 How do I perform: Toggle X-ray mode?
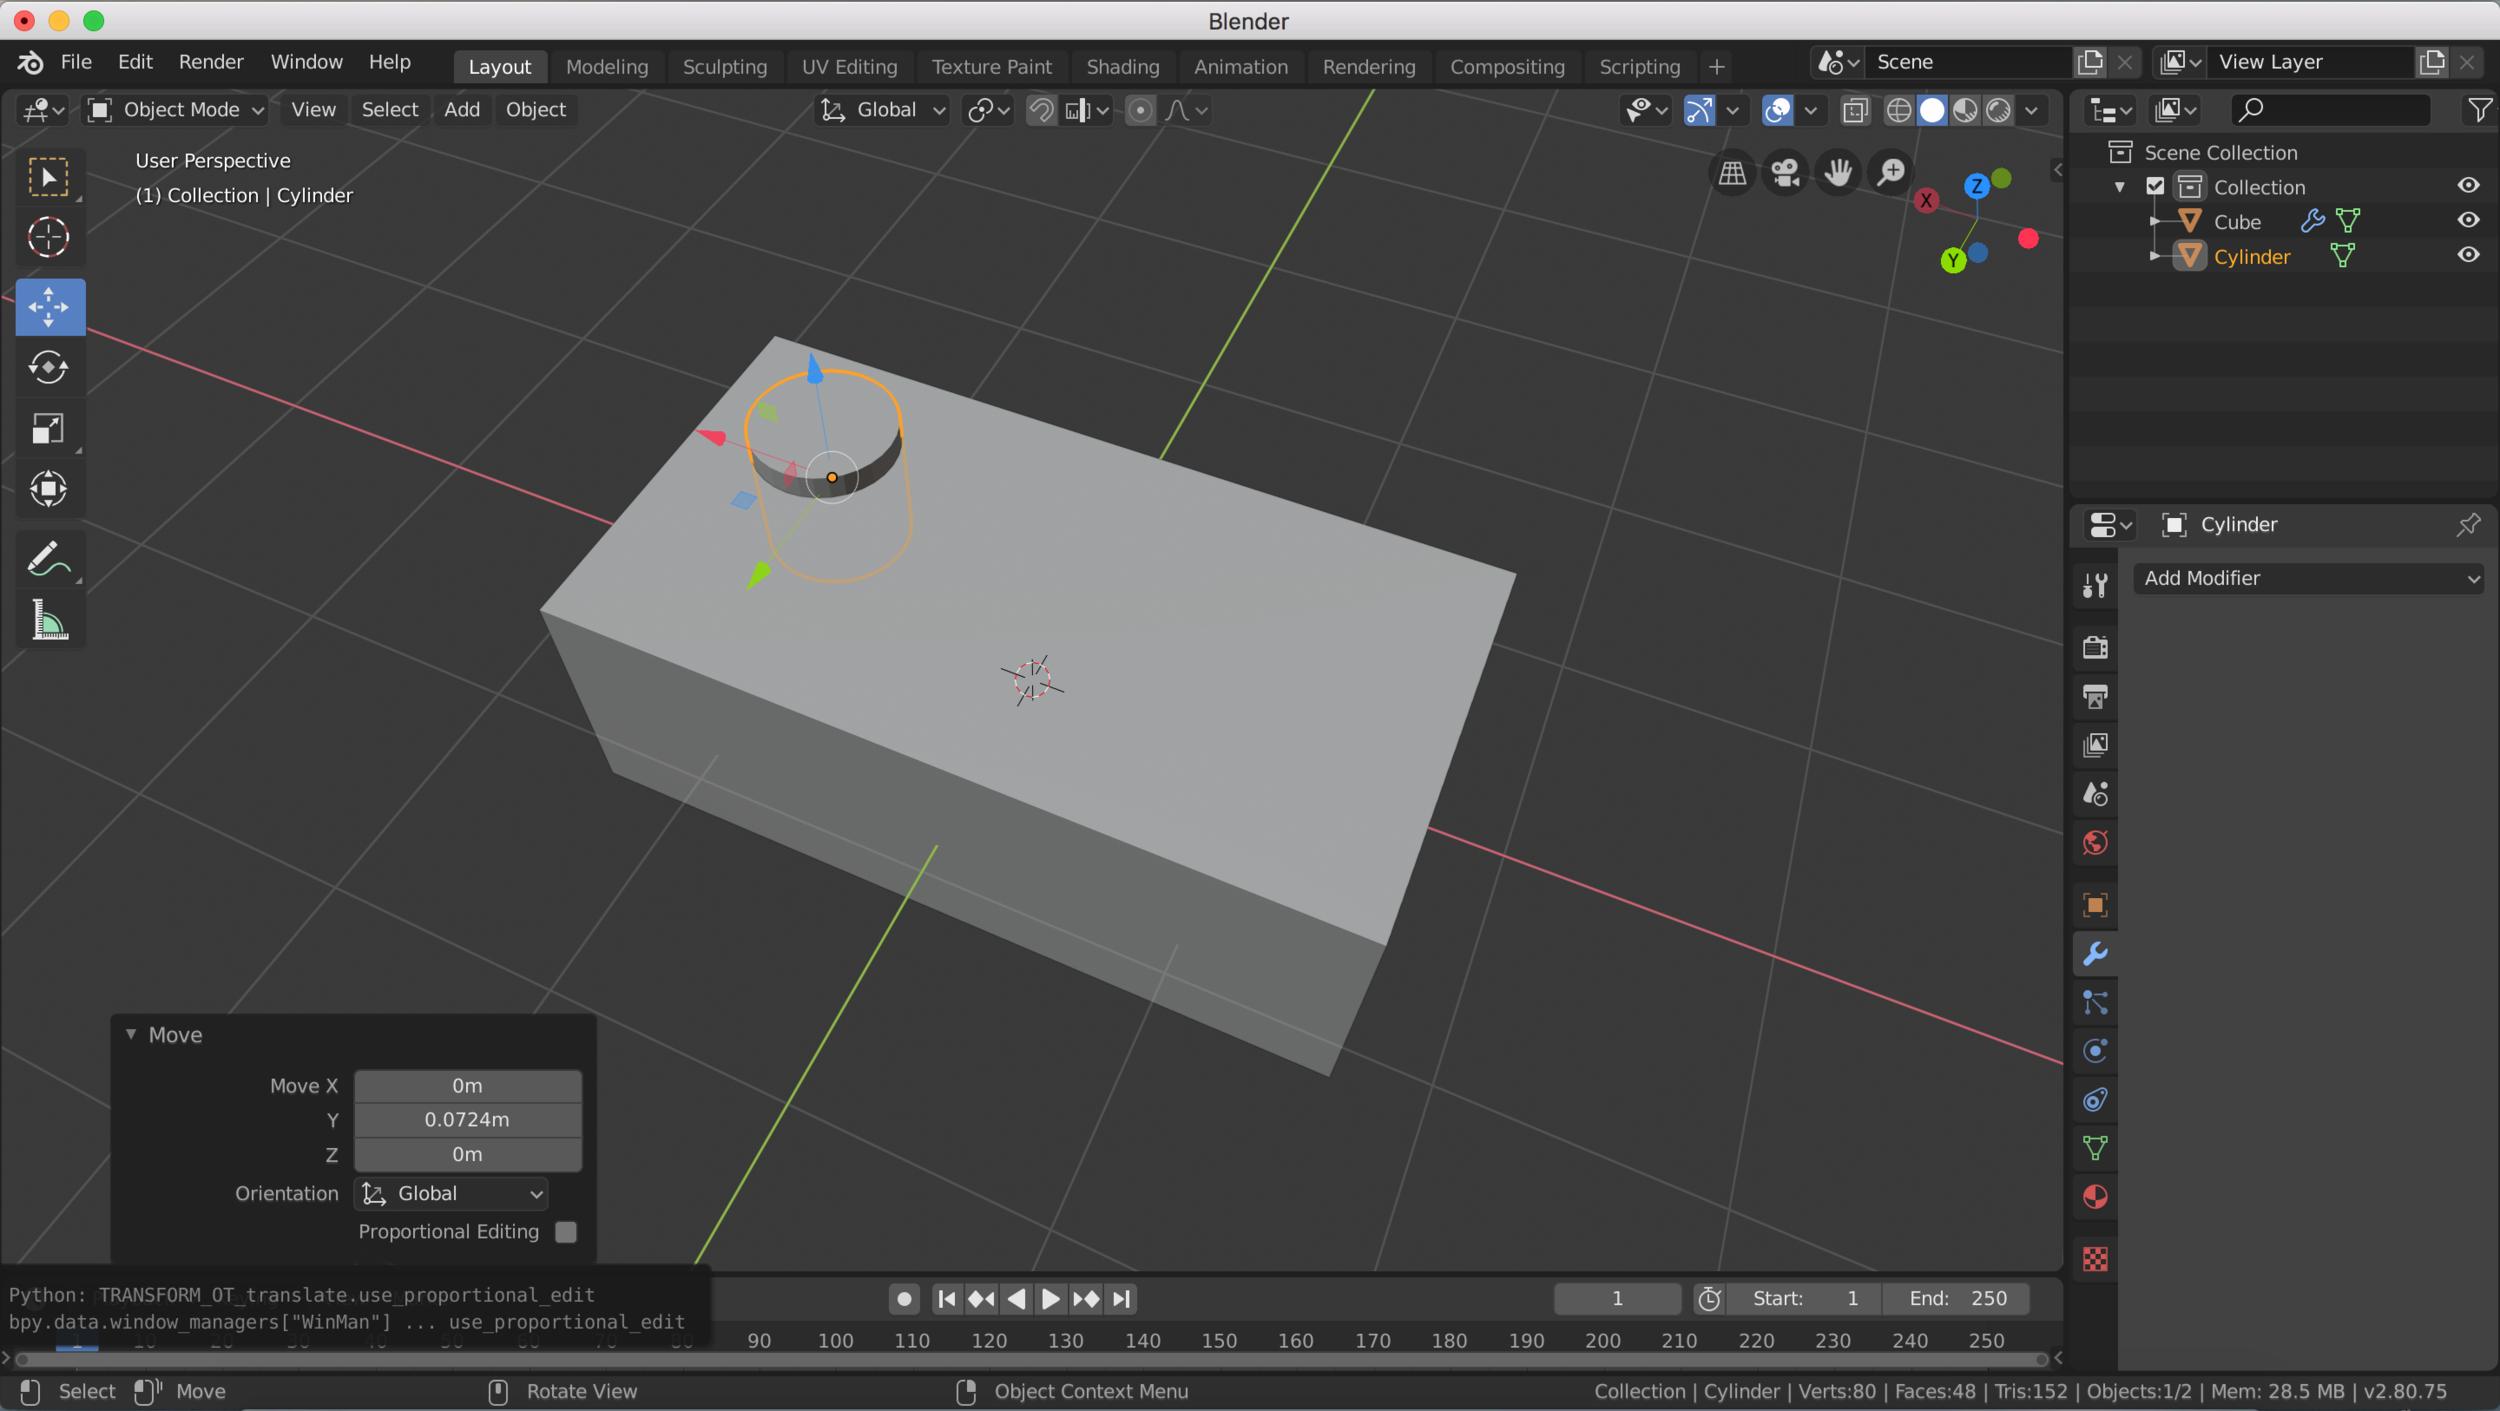coord(1855,110)
